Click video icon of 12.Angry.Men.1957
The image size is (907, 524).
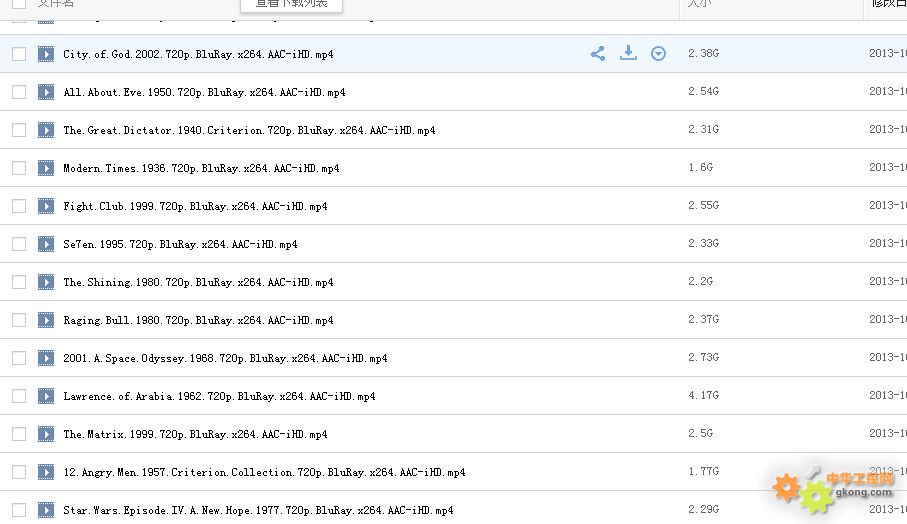[x=46, y=473]
